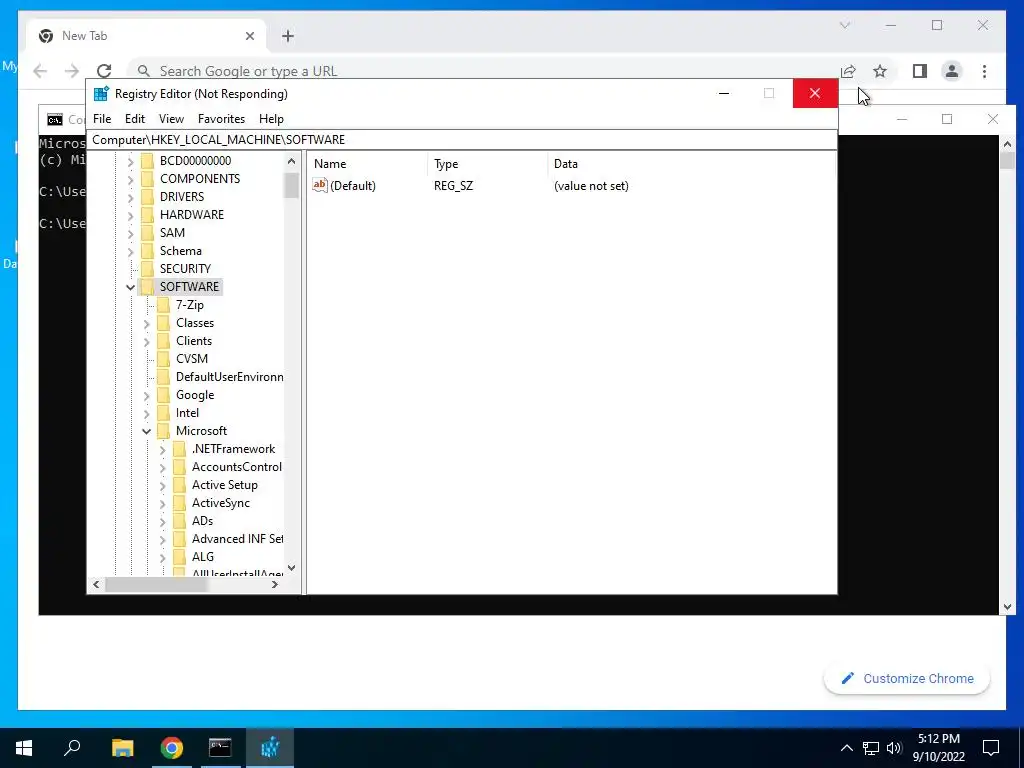The width and height of the screenshot is (1024, 768).
Task: Open a new Chrome tab
Action: click(288, 36)
